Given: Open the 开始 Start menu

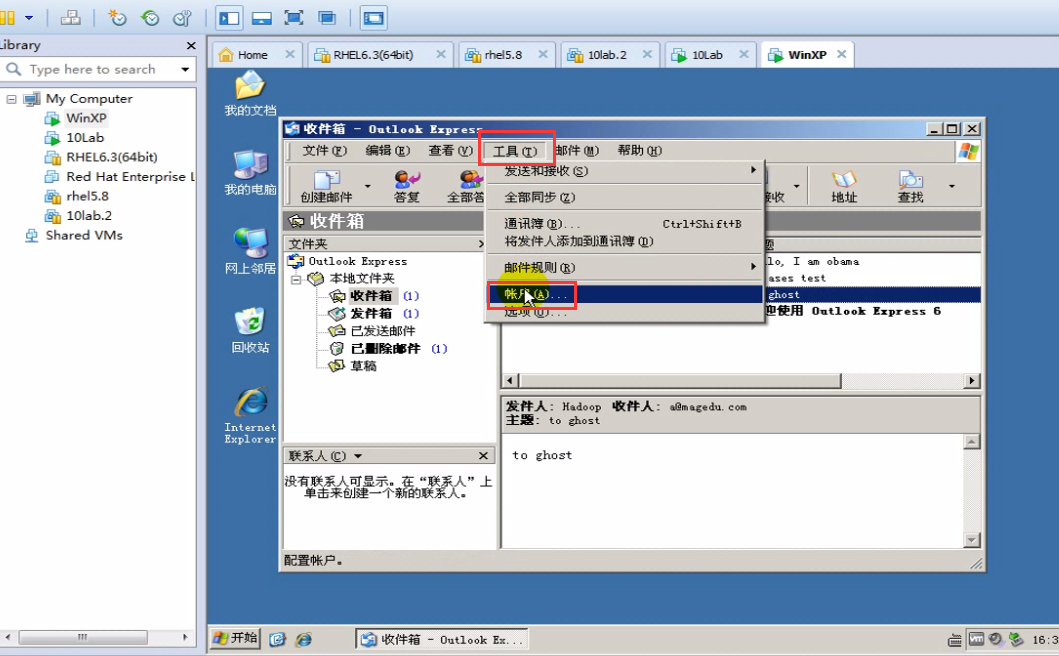Looking at the screenshot, I should (235, 638).
